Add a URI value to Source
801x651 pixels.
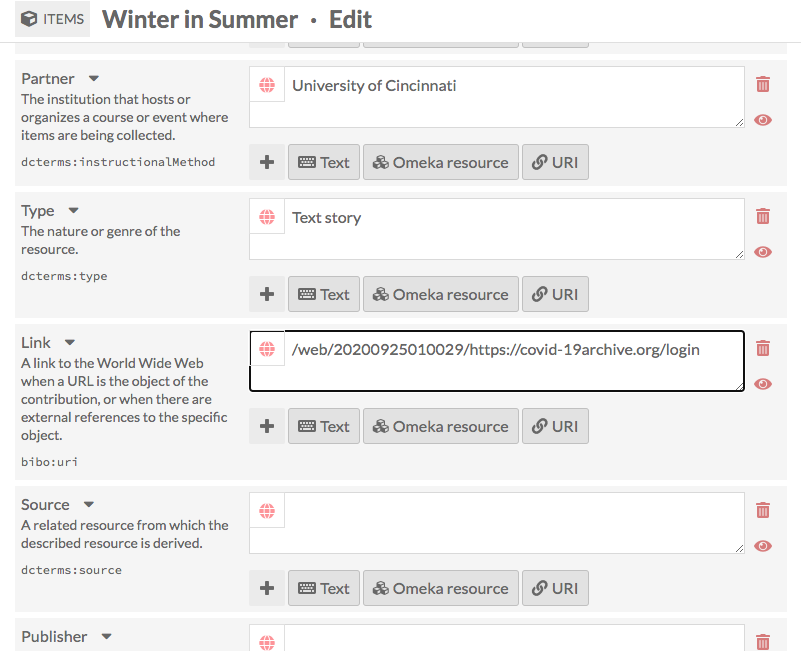[555, 588]
